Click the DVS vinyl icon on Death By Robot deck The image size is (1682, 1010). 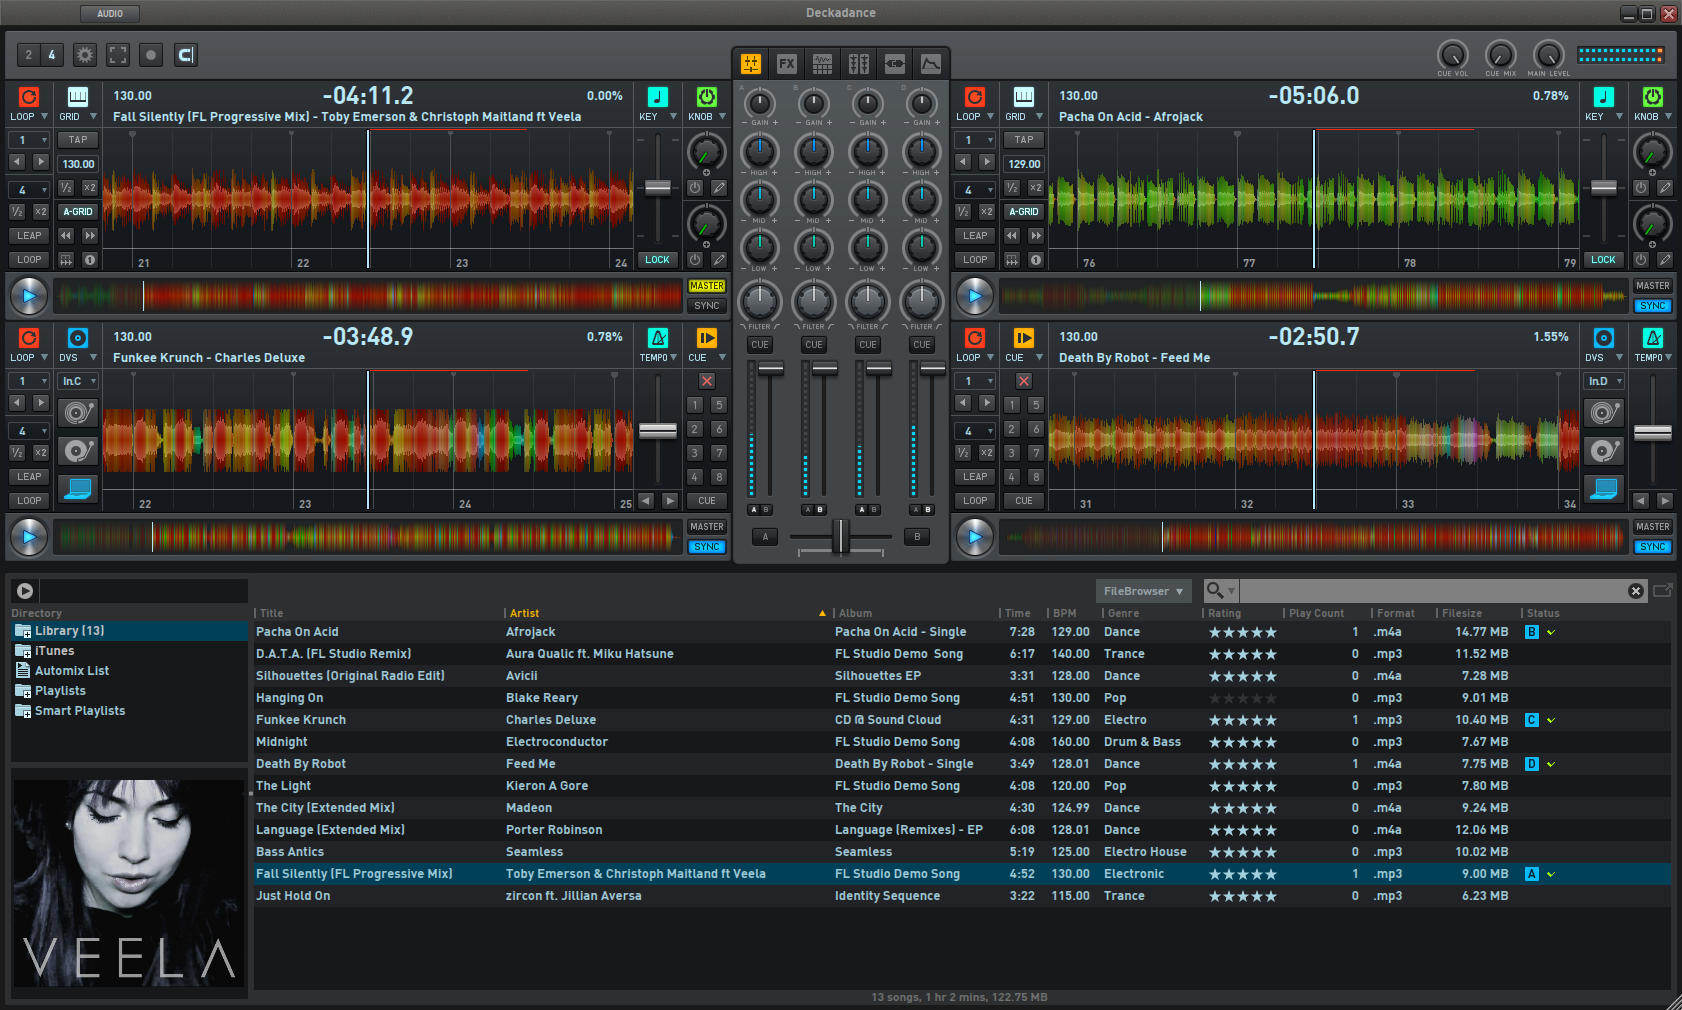1603,338
